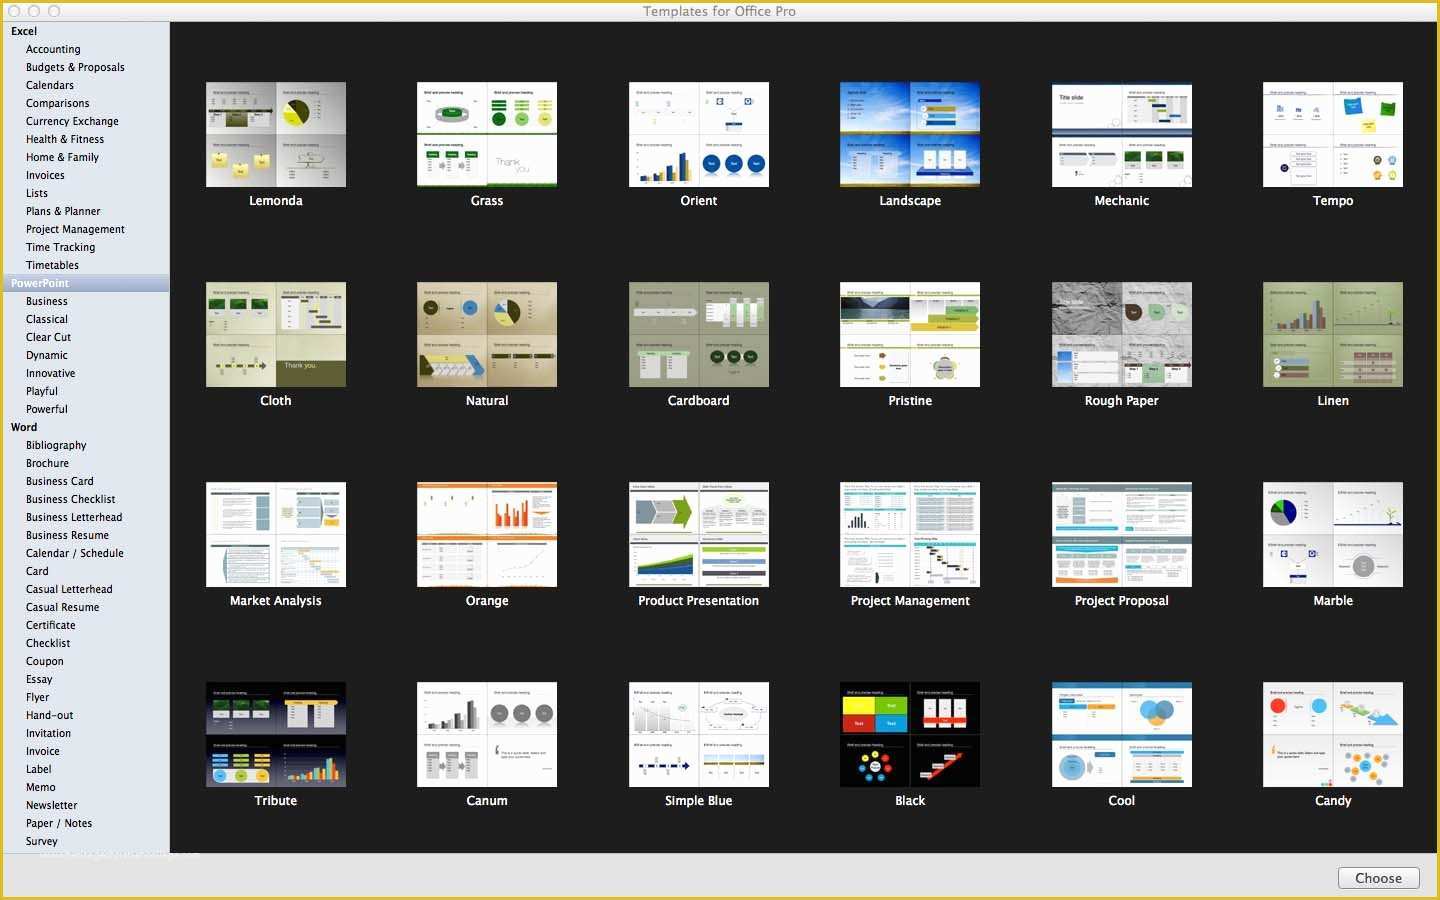The height and width of the screenshot is (900, 1440).
Task: Select the Bibliography category
Action: click(56, 445)
